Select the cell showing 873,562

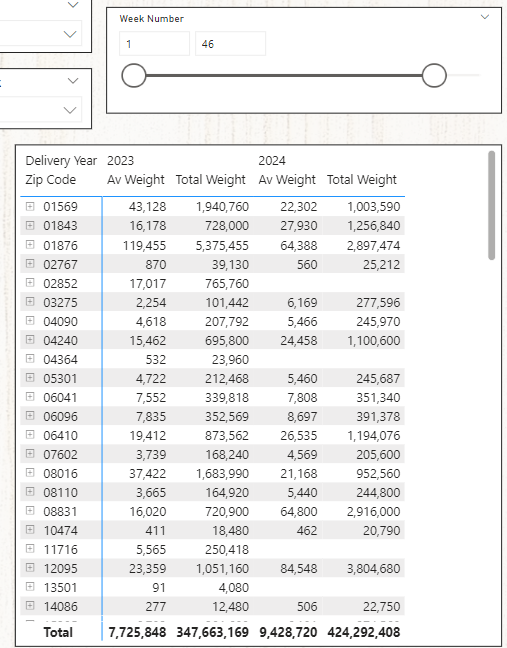(227, 436)
